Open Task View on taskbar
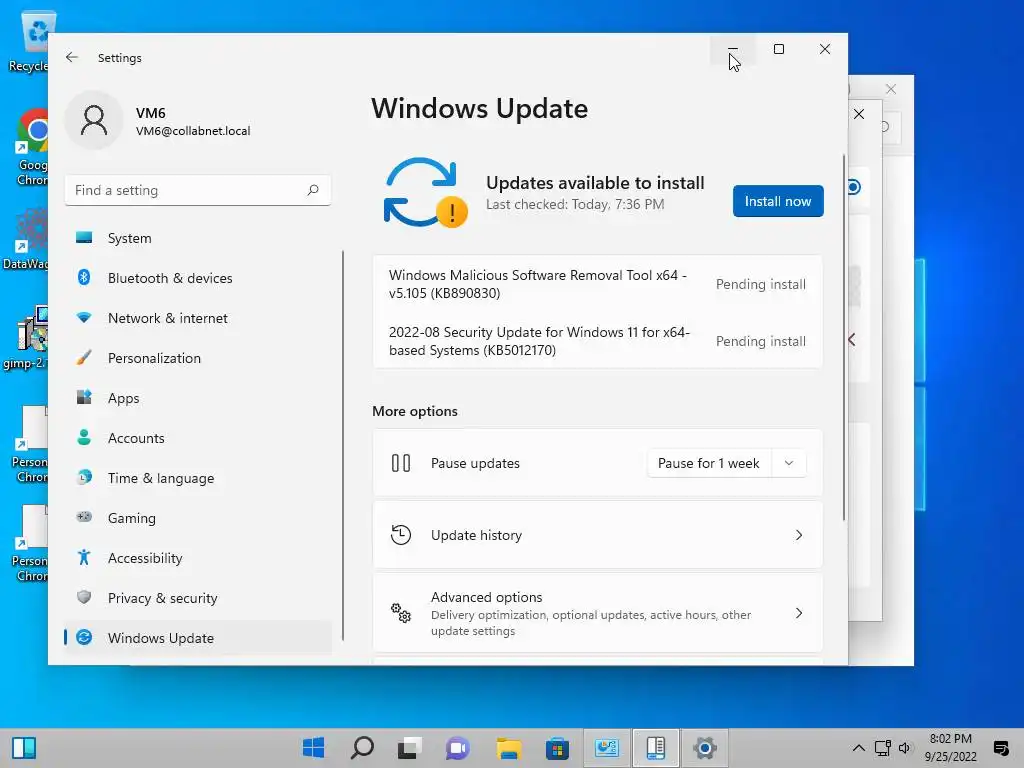This screenshot has height=768, width=1024. click(410, 748)
